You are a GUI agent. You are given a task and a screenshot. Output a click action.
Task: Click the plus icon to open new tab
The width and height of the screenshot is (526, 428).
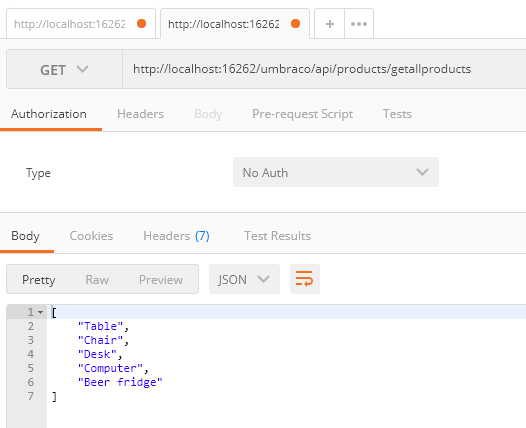(329, 24)
